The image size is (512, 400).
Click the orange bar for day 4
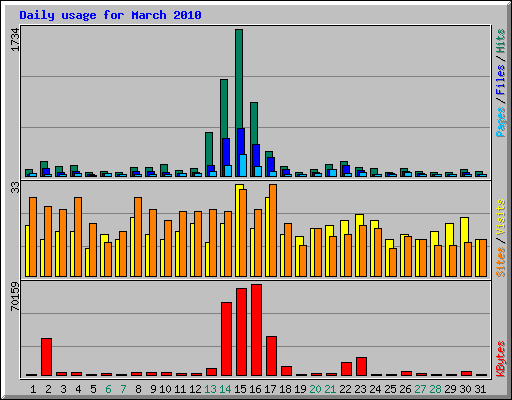[x=78, y=237]
